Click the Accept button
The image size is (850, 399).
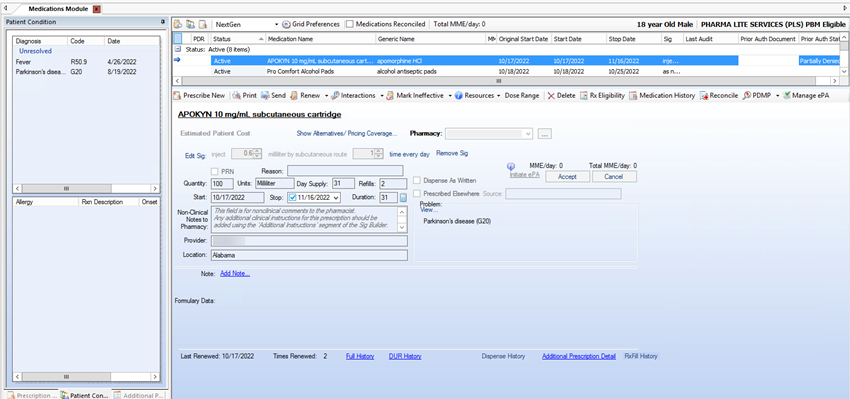pos(567,177)
